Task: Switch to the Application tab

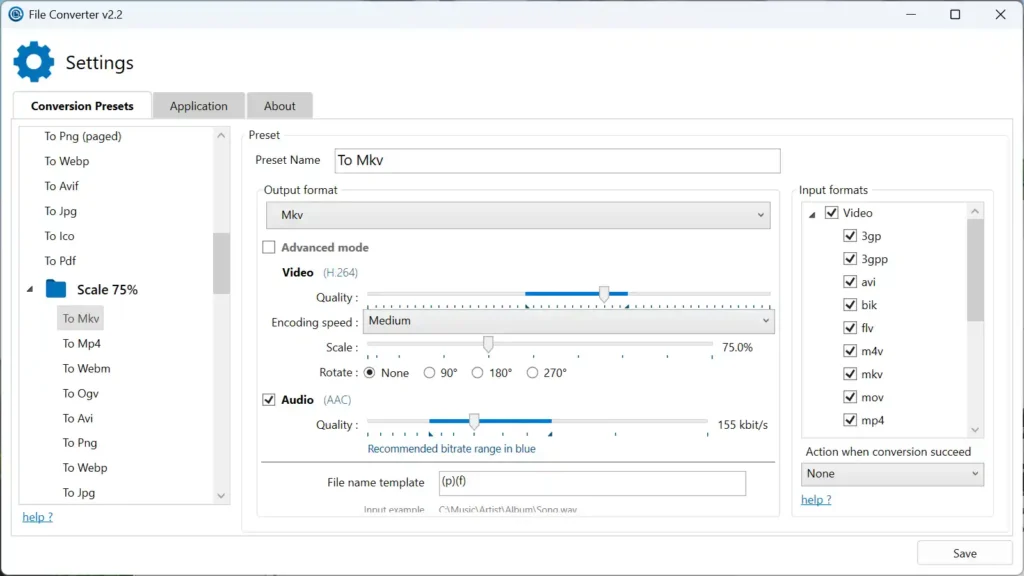Action: coord(198,105)
